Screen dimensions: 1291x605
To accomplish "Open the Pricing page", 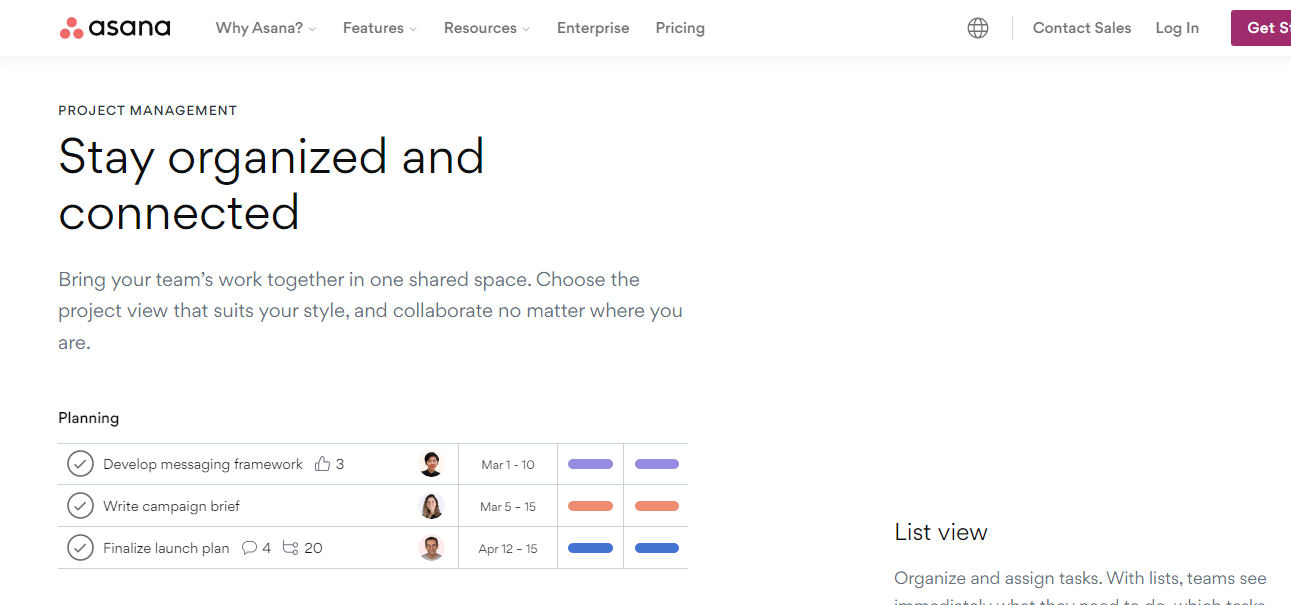I will tap(680, 28).
